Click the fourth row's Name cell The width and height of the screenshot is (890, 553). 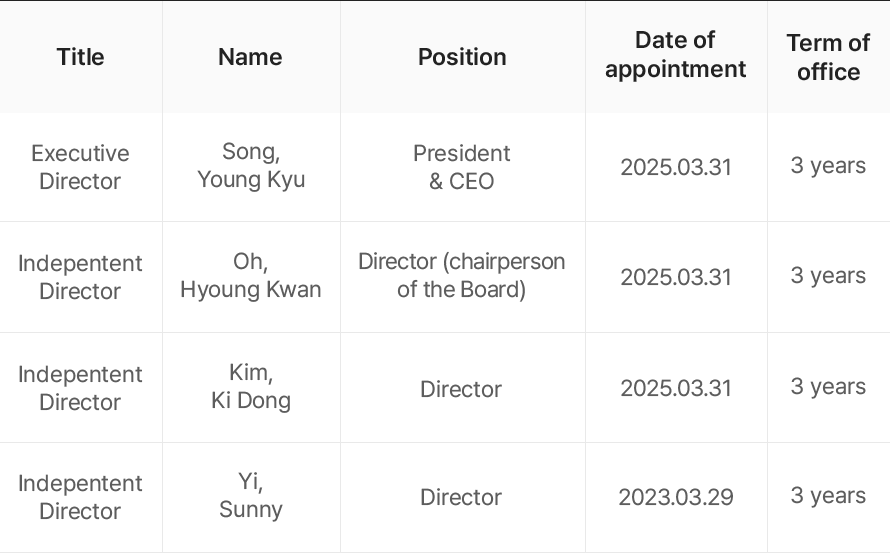click(x=251, y=497)
